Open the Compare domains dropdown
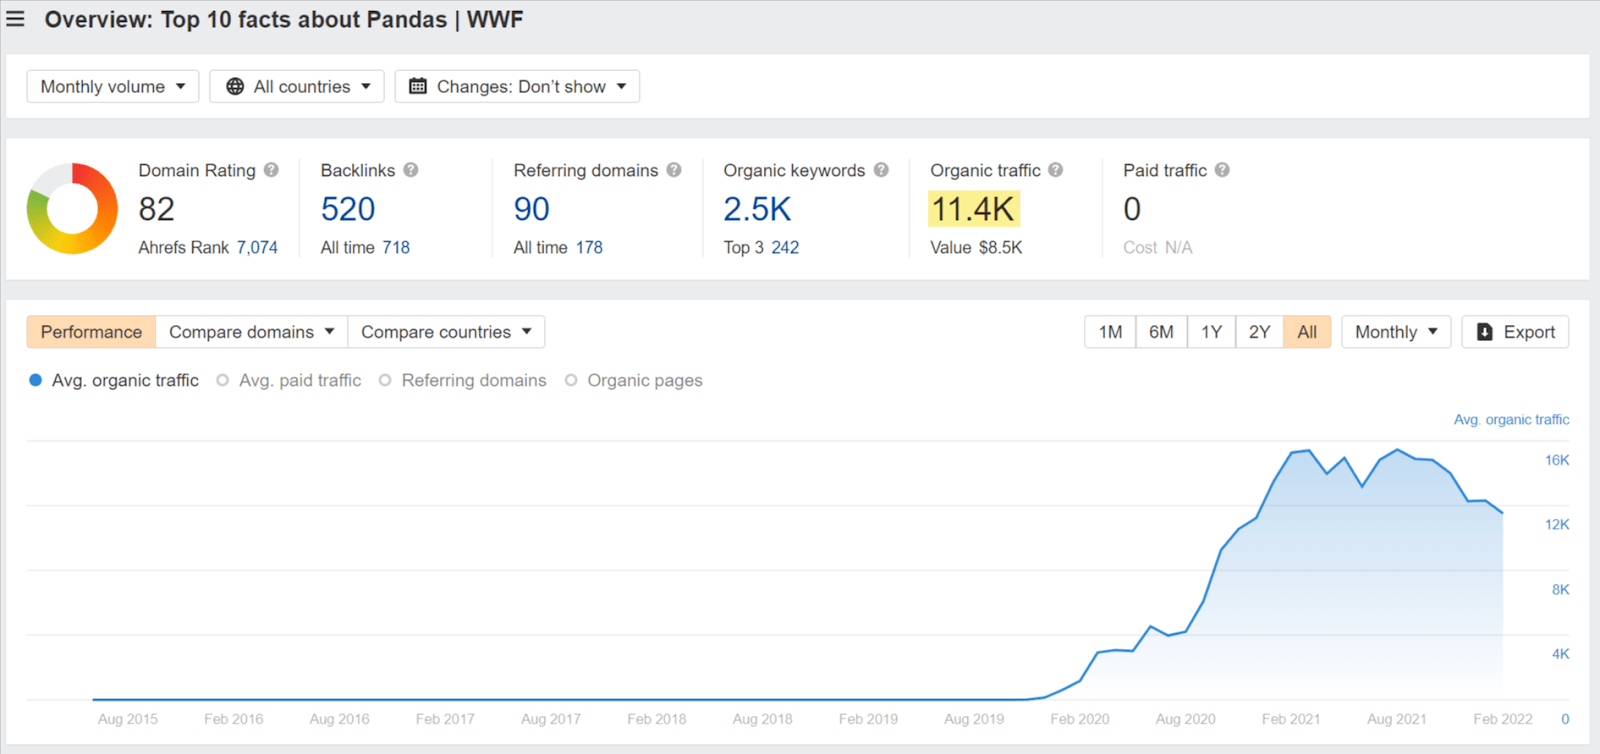1600x754 pixels. coord(251,332)
